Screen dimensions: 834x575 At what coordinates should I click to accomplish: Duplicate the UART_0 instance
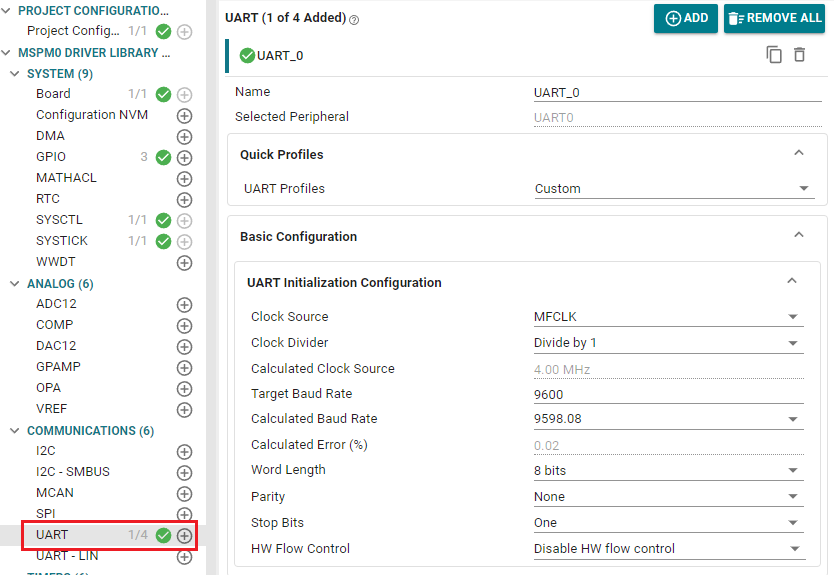pos(774,55)
